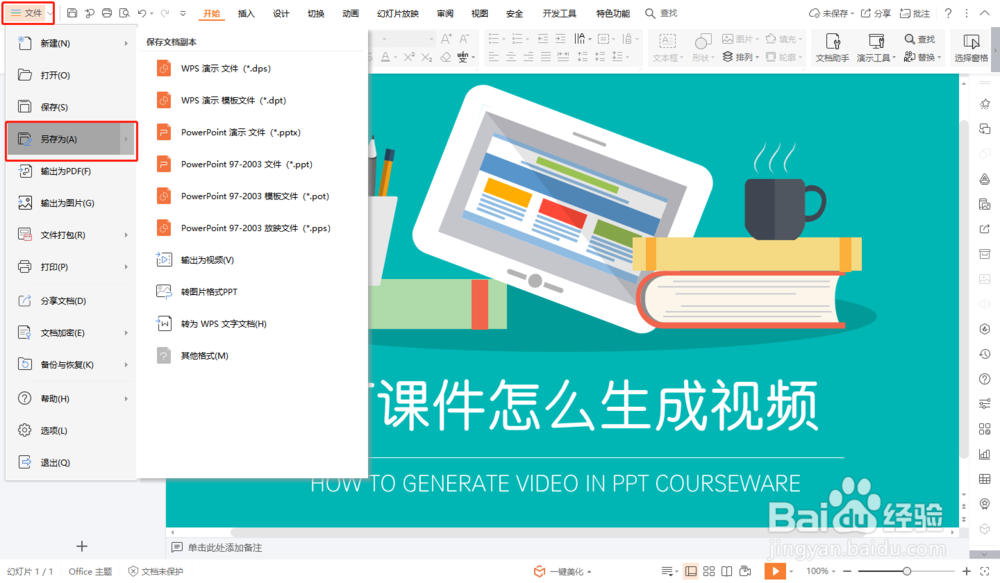Switch to reading view book icon
This screenshot has height=583, width=1000.
(x=726, y=571)
